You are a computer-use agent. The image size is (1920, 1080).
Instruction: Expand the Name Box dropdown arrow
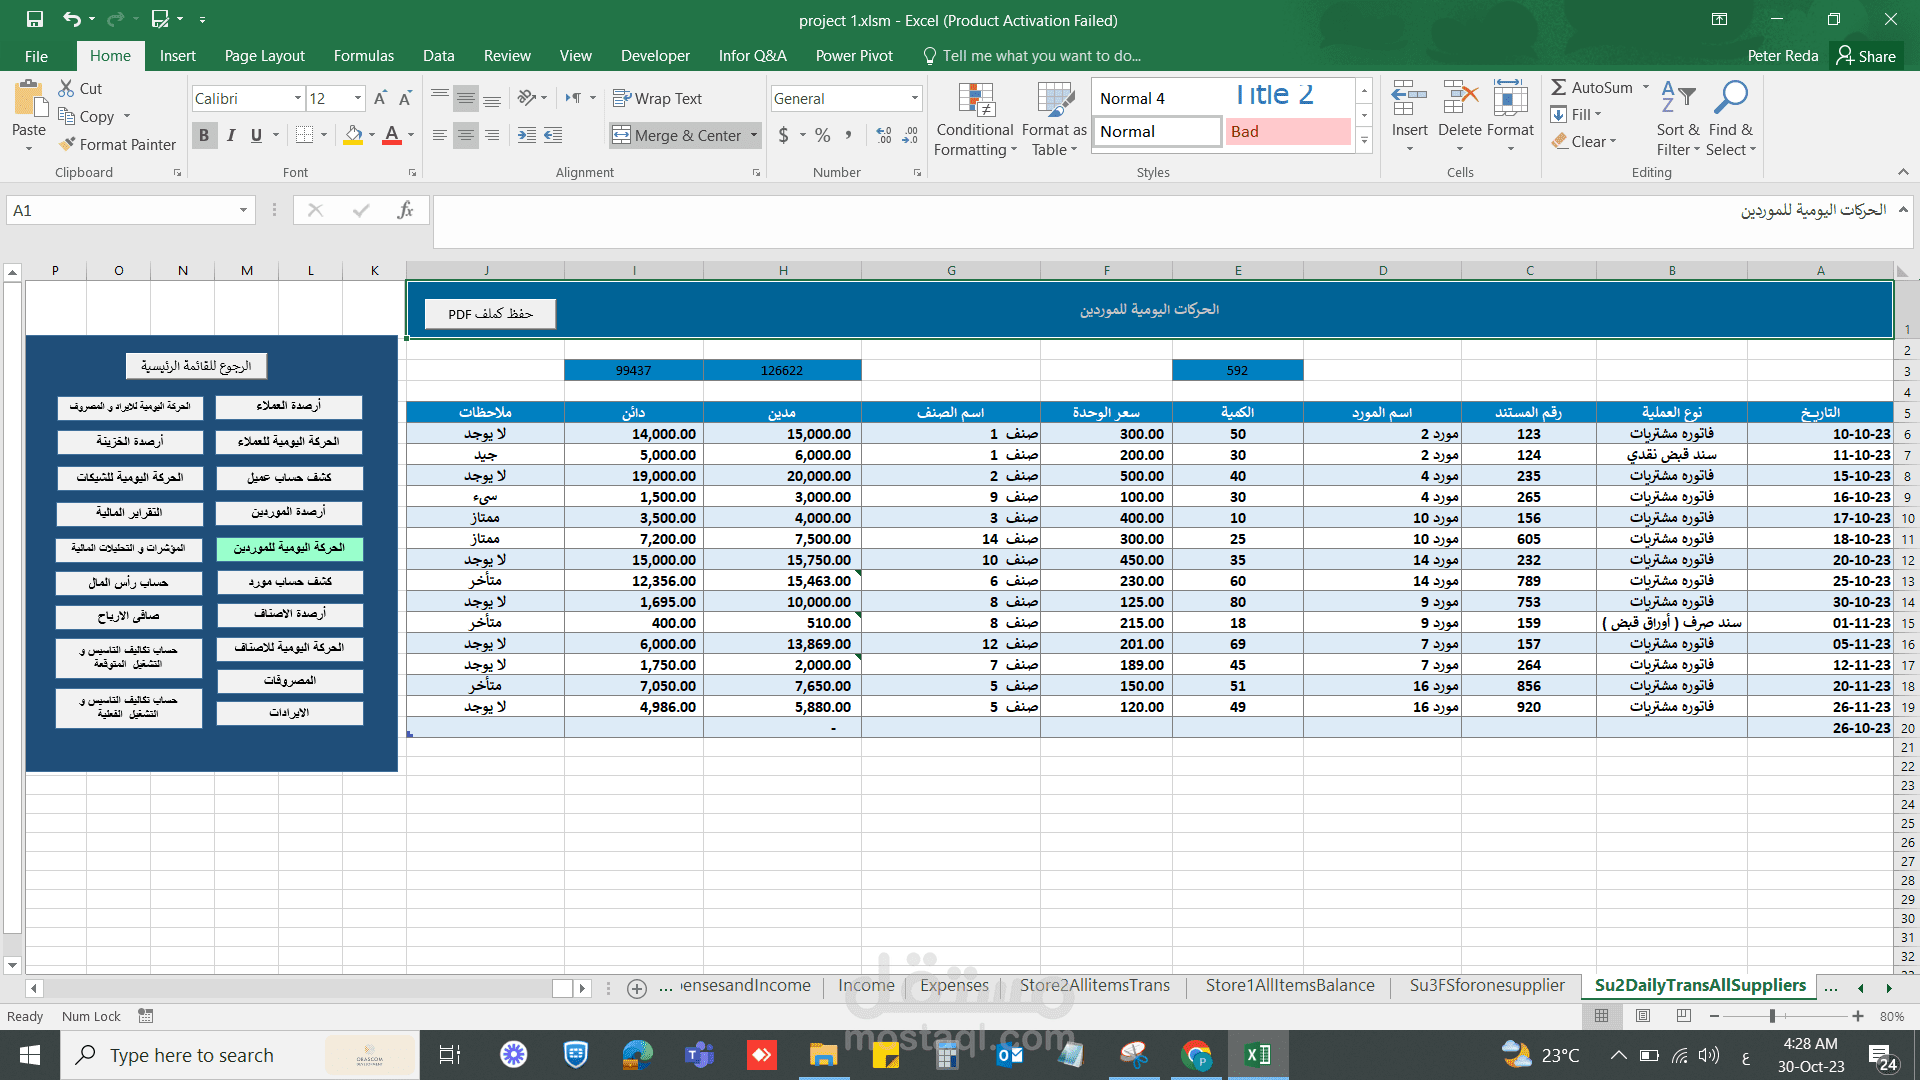[243, 210]
